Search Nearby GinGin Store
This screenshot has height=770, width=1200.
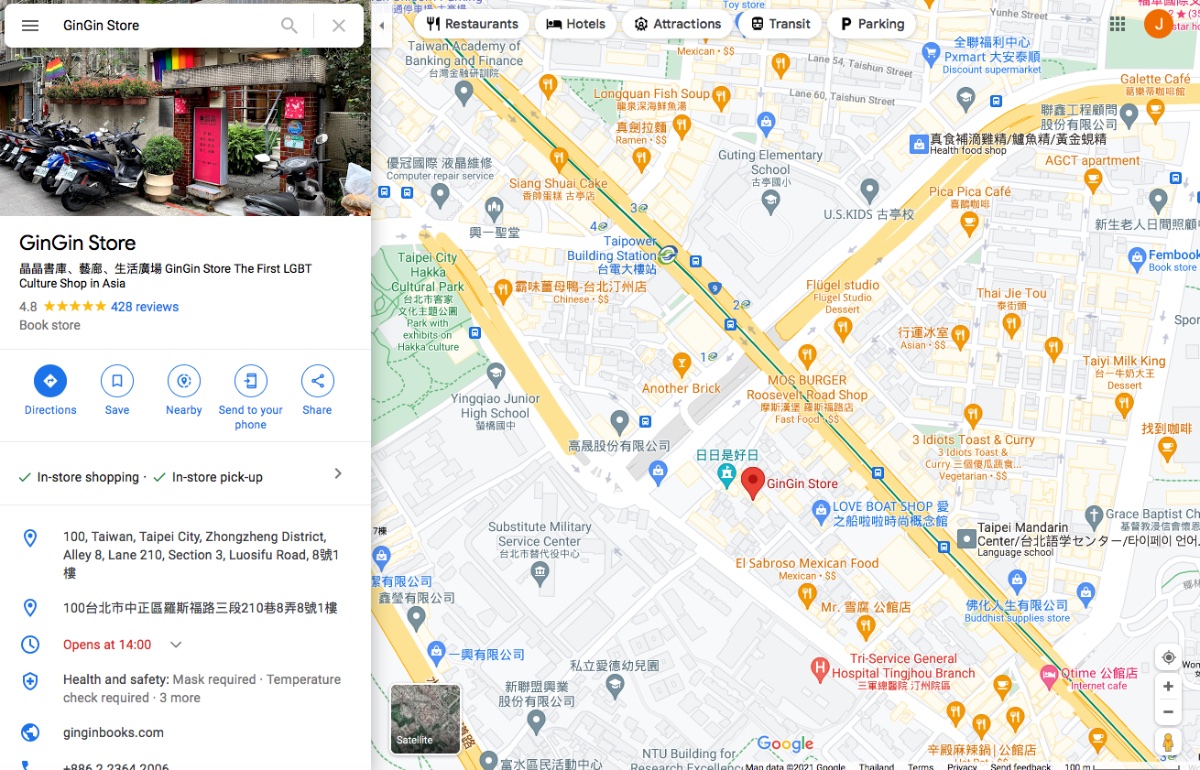click(x=184, y=390)
